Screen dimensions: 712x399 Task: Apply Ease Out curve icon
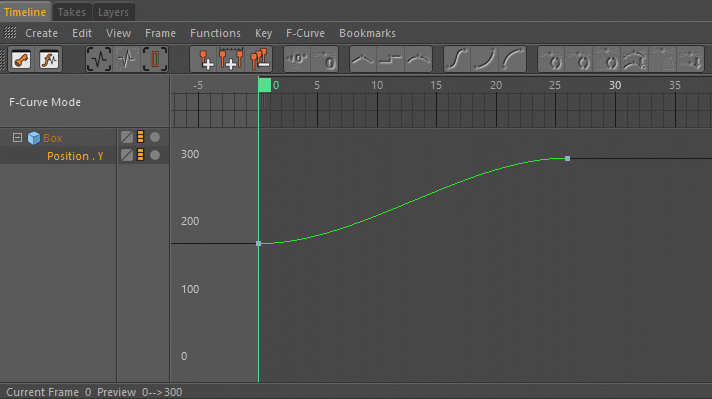[512, 59]
